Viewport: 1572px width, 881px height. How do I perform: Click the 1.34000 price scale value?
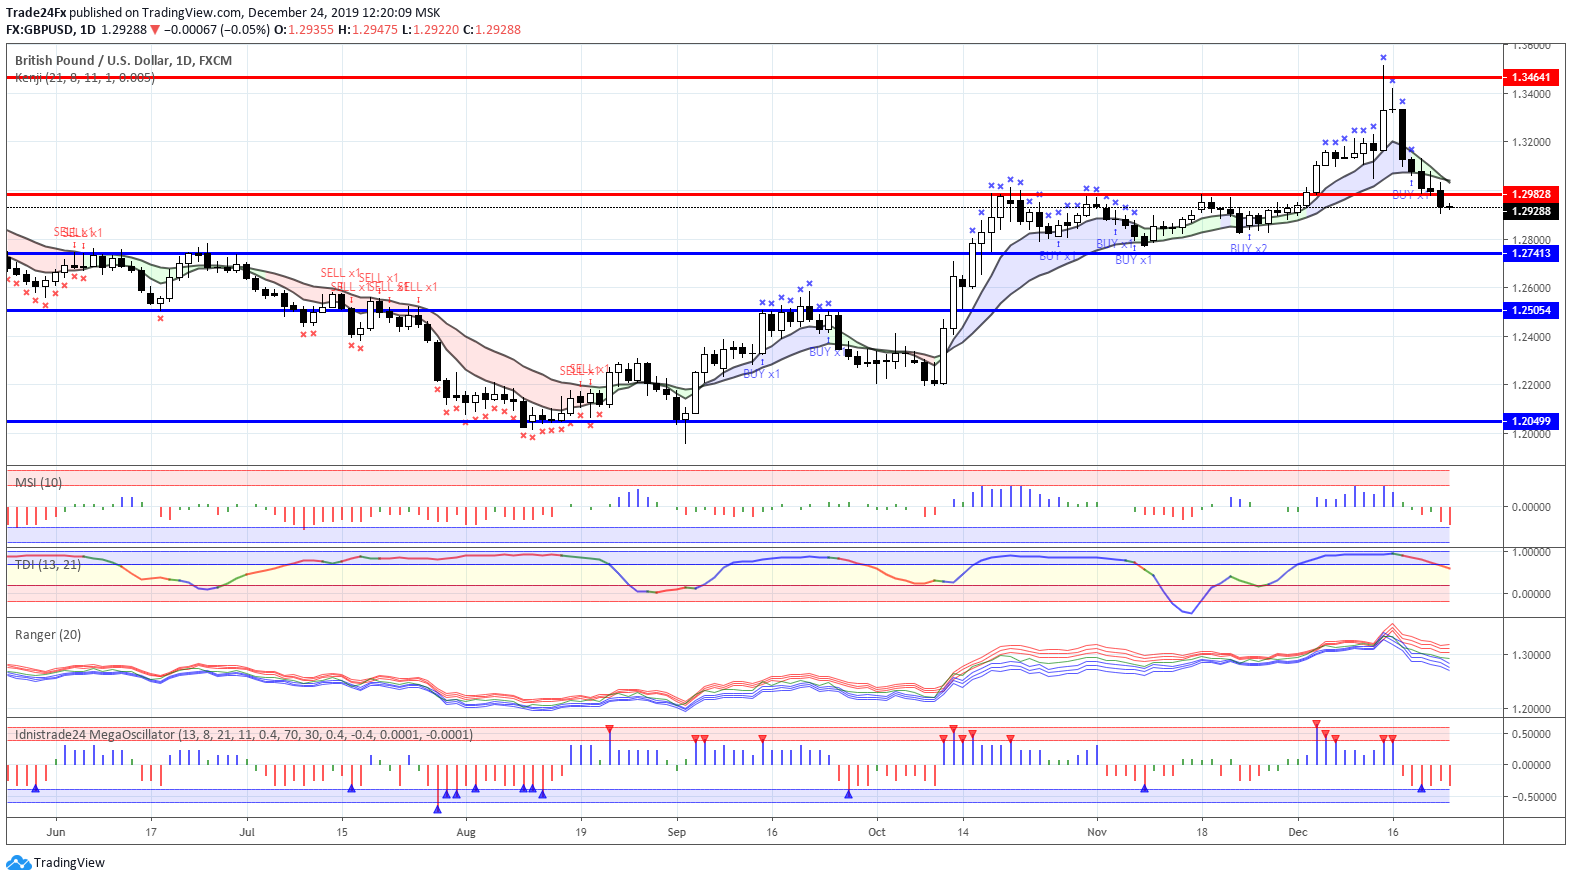[x=1532, y=94]
